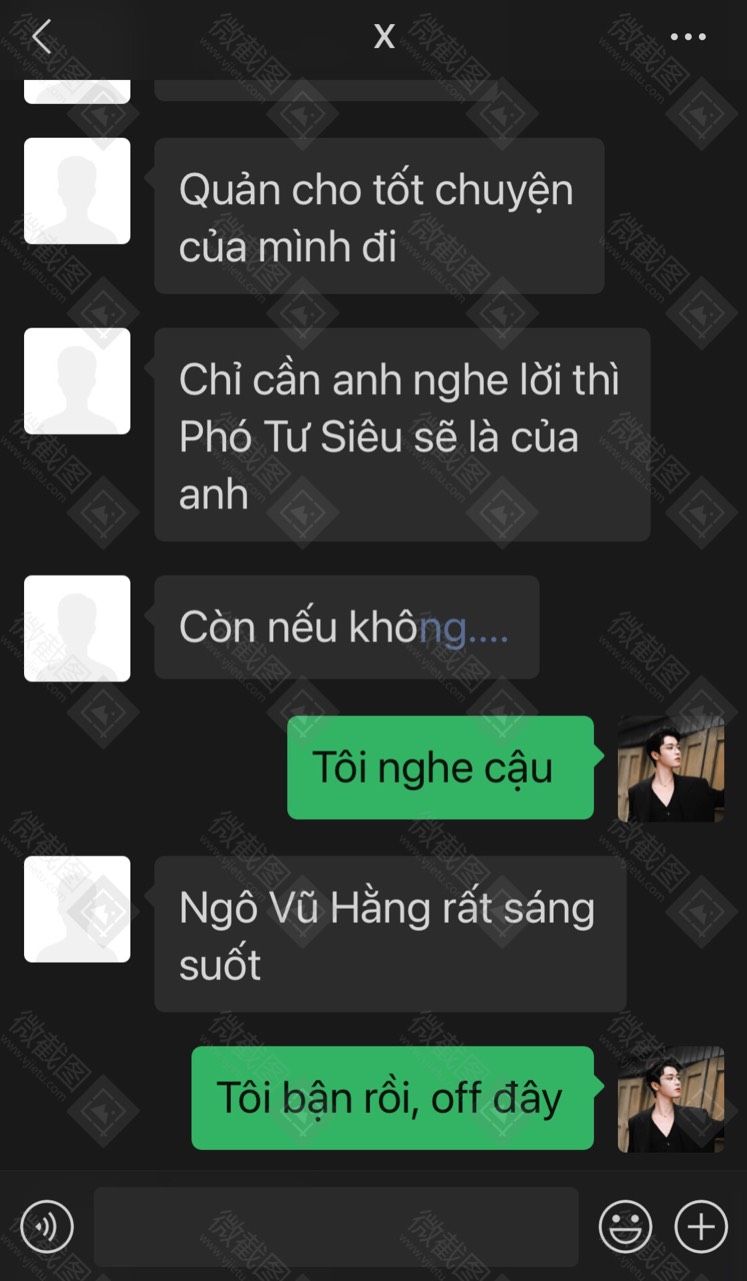Open the plus attachments panel
747x1281 pixels.
click(x=701, y=1226)
